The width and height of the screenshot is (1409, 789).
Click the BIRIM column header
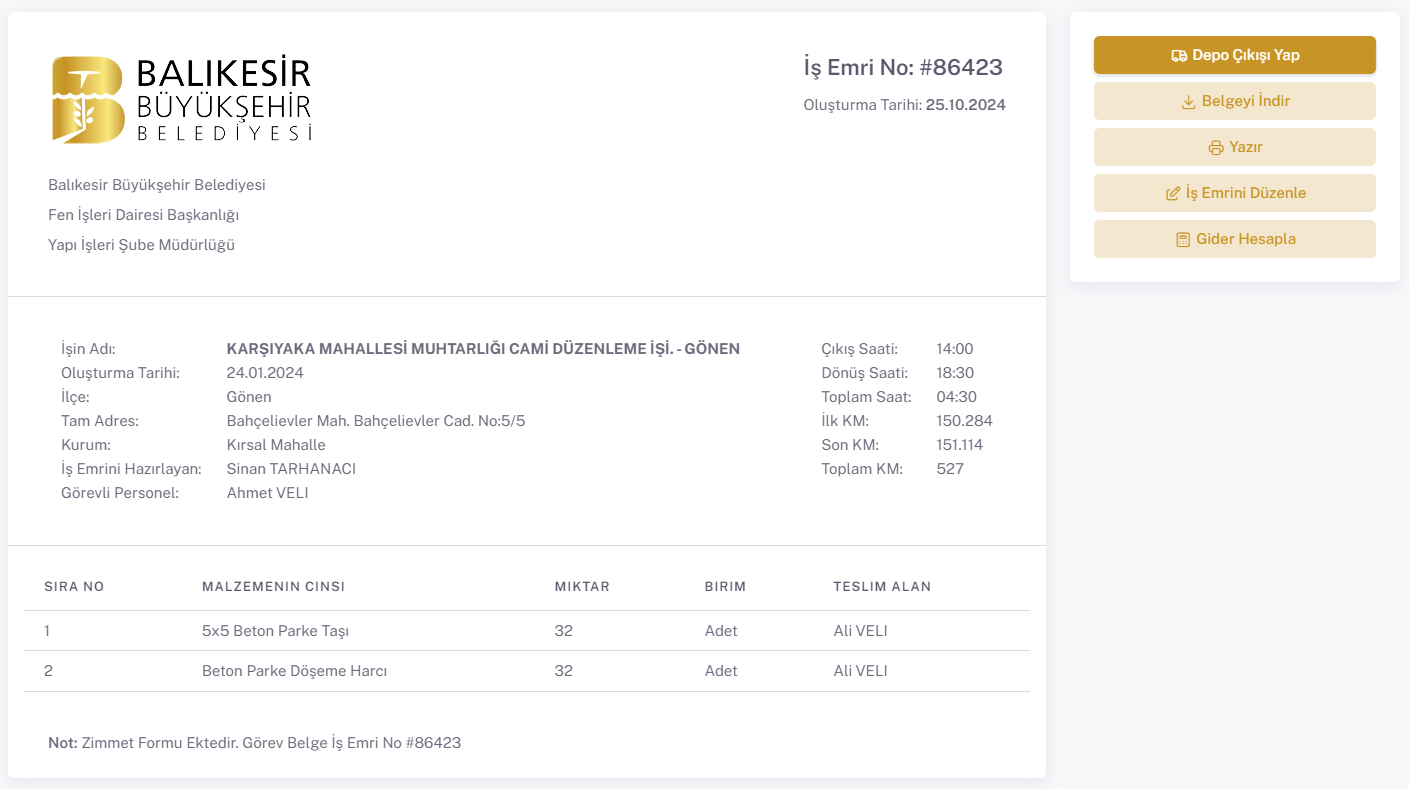[x=725, y=587]
